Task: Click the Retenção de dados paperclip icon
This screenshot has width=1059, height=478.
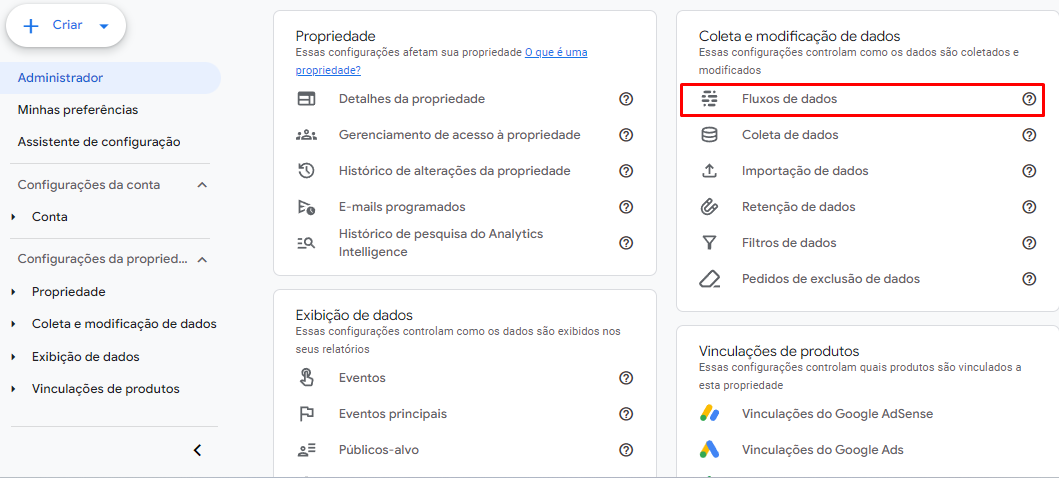Action: [x=709, y=207]
